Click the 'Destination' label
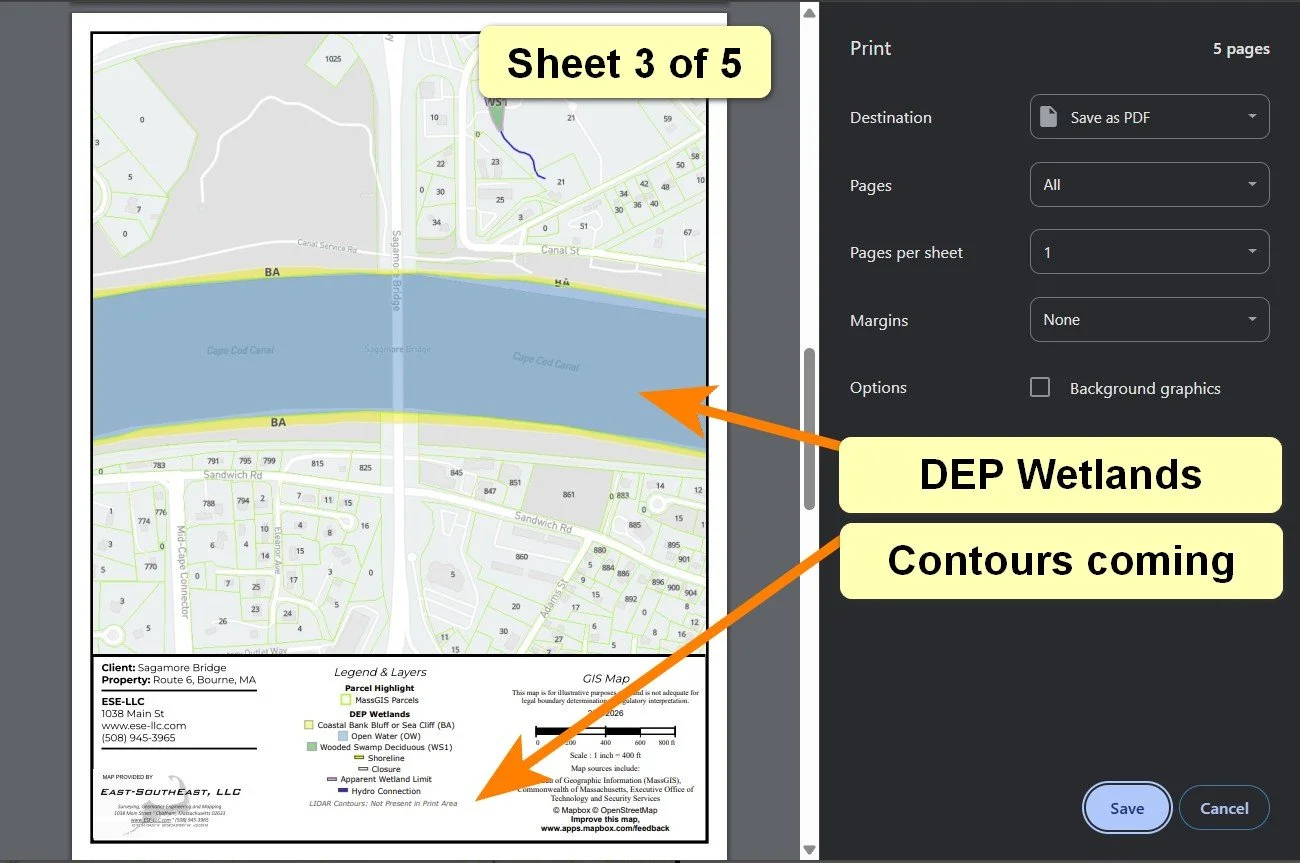The image size is (1300, 863). pos(890,117)
